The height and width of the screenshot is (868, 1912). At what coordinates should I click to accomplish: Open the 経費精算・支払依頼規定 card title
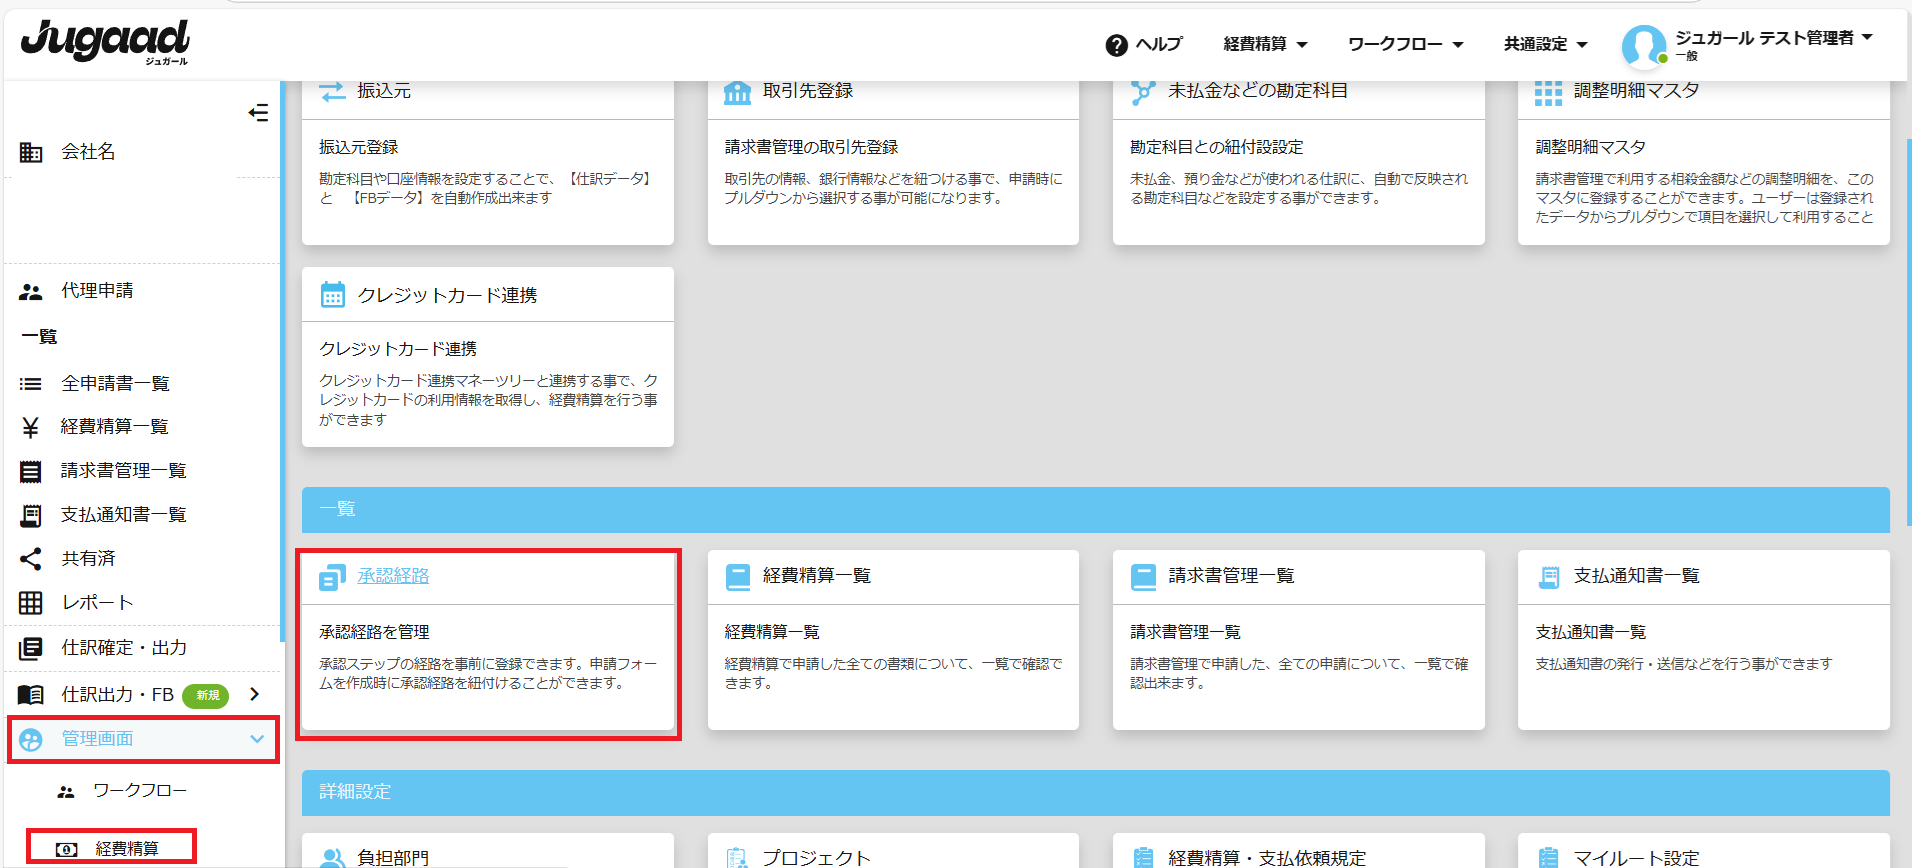[1266, 858]
